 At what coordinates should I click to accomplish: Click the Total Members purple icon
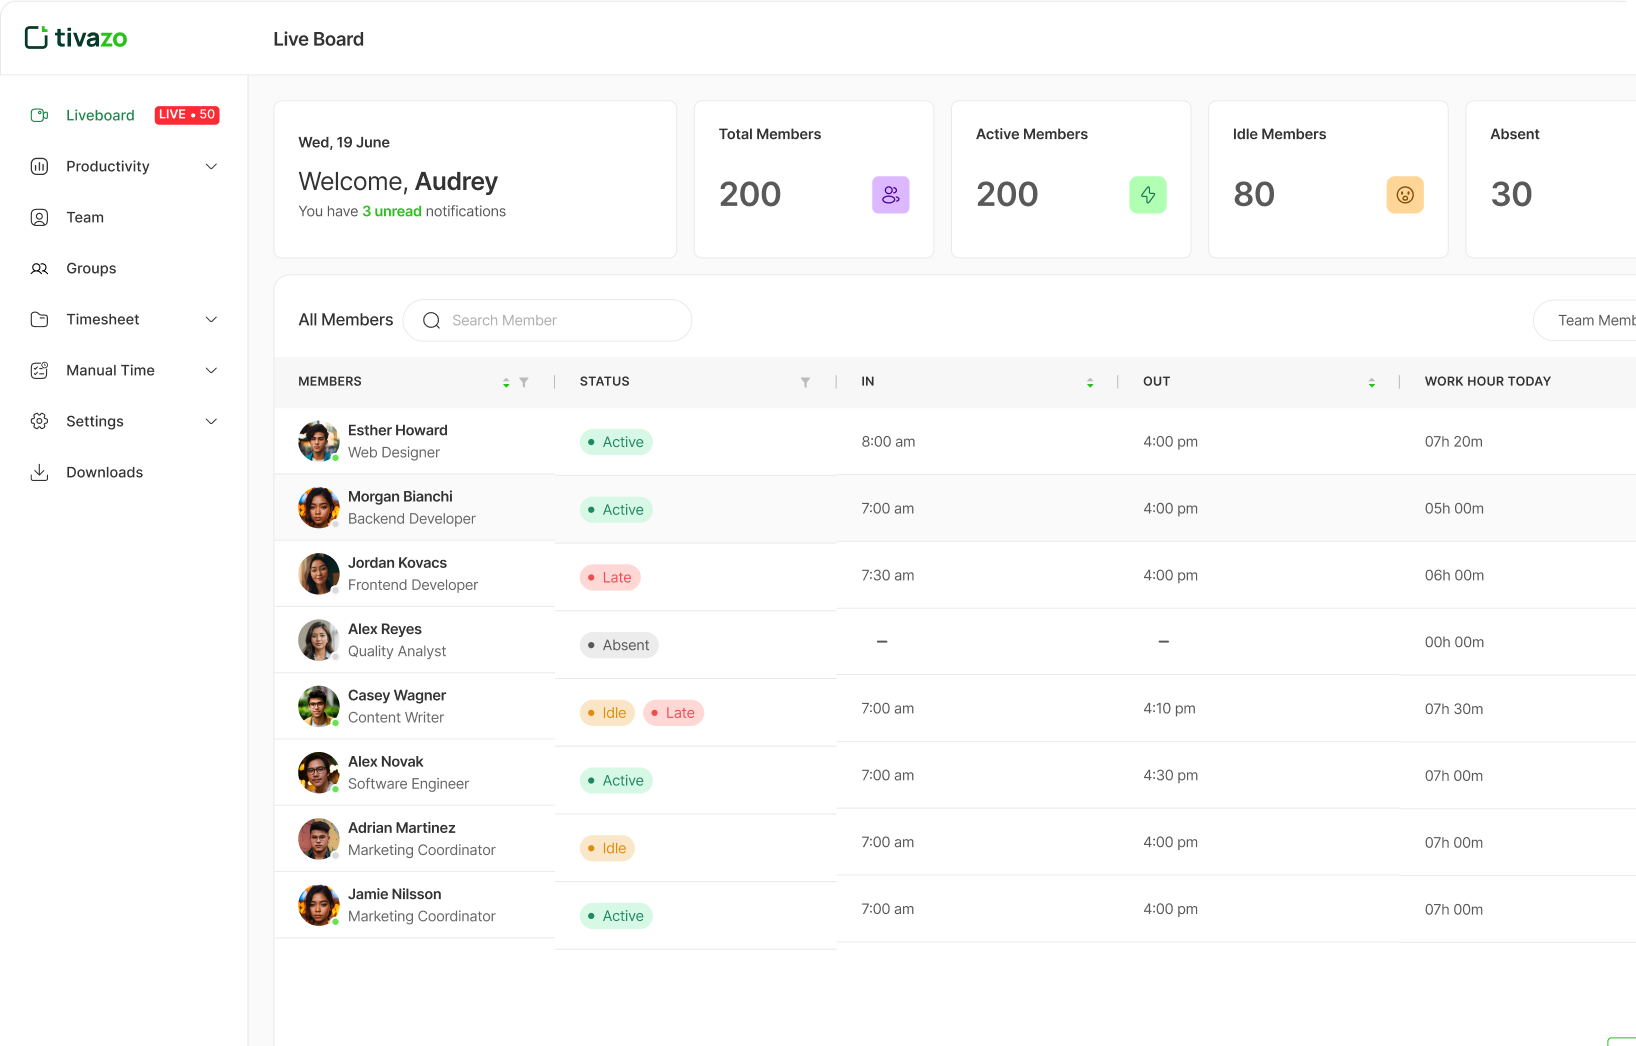(x=890, y=194)
